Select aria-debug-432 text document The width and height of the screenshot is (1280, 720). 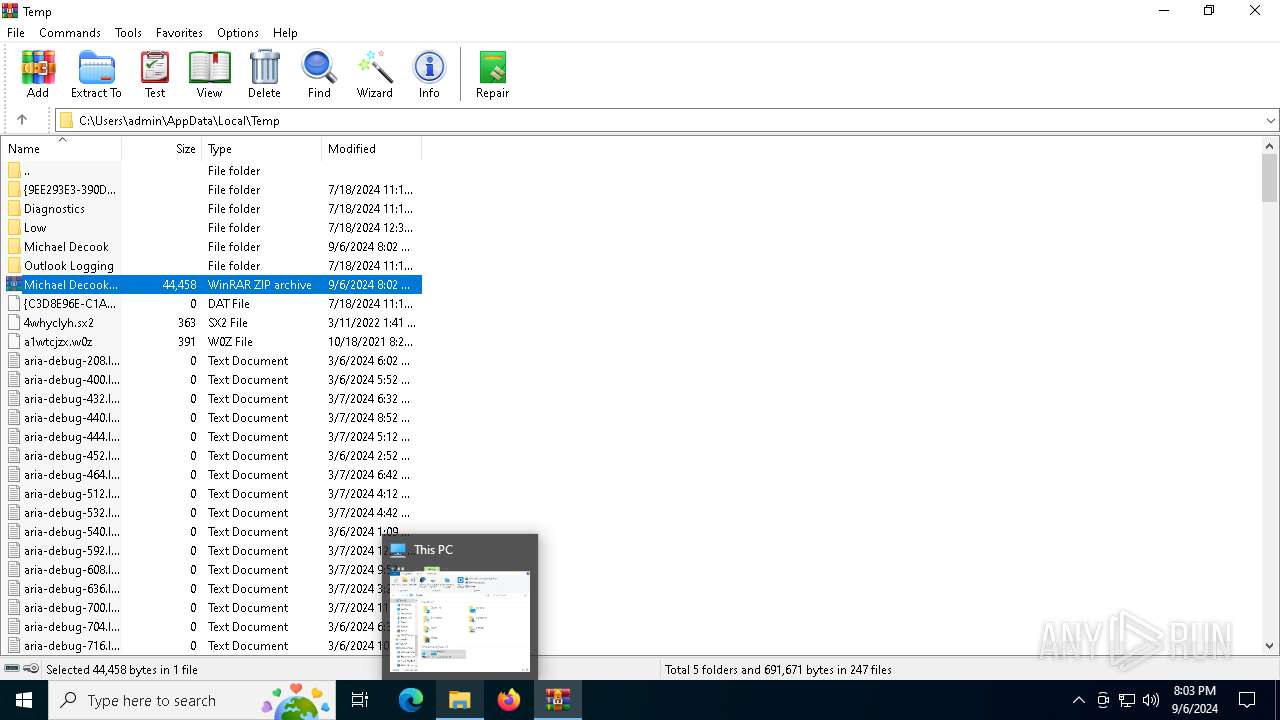tap(212, 399)
